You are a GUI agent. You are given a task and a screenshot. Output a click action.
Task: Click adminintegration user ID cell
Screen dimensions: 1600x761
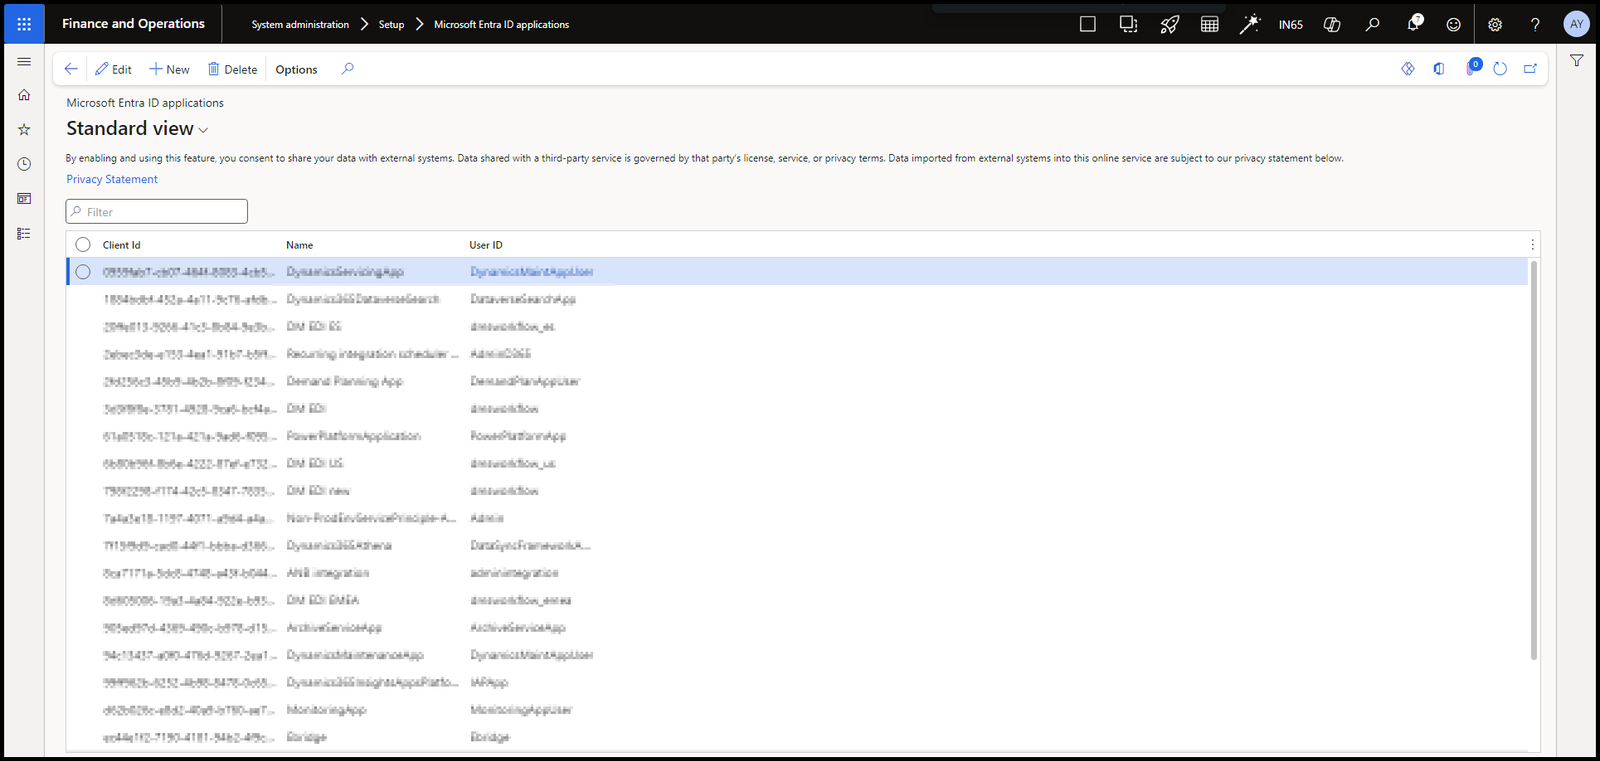click(x=514, y=573)
